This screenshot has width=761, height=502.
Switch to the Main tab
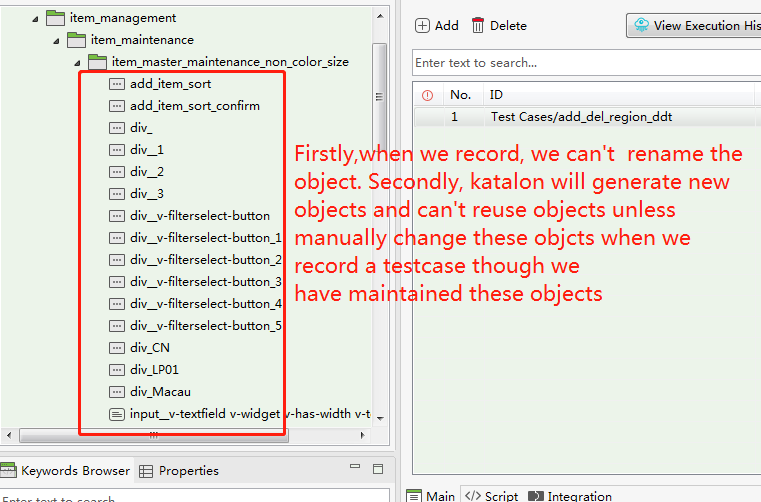[x=432, y=496]
